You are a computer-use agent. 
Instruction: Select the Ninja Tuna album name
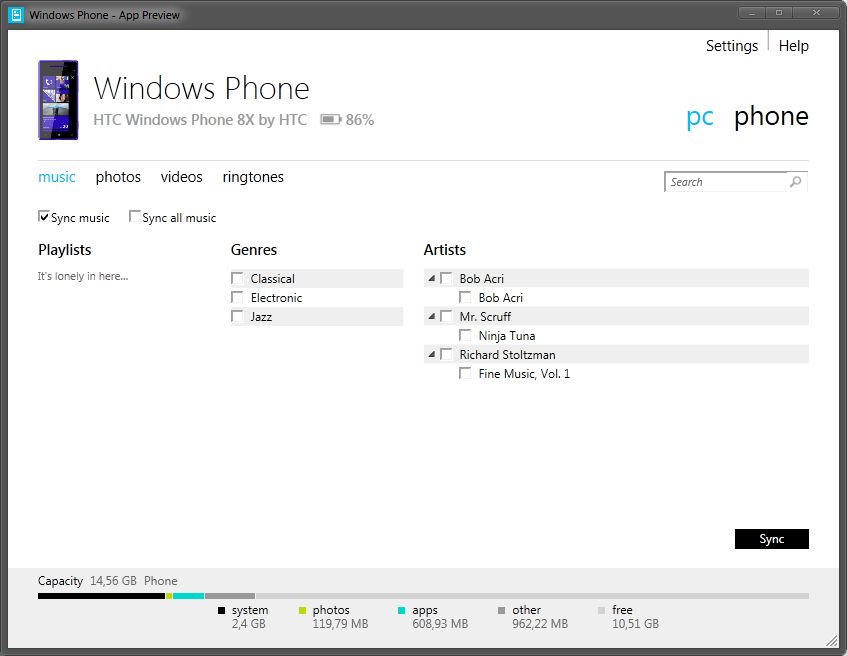click(x=507, y=336)
